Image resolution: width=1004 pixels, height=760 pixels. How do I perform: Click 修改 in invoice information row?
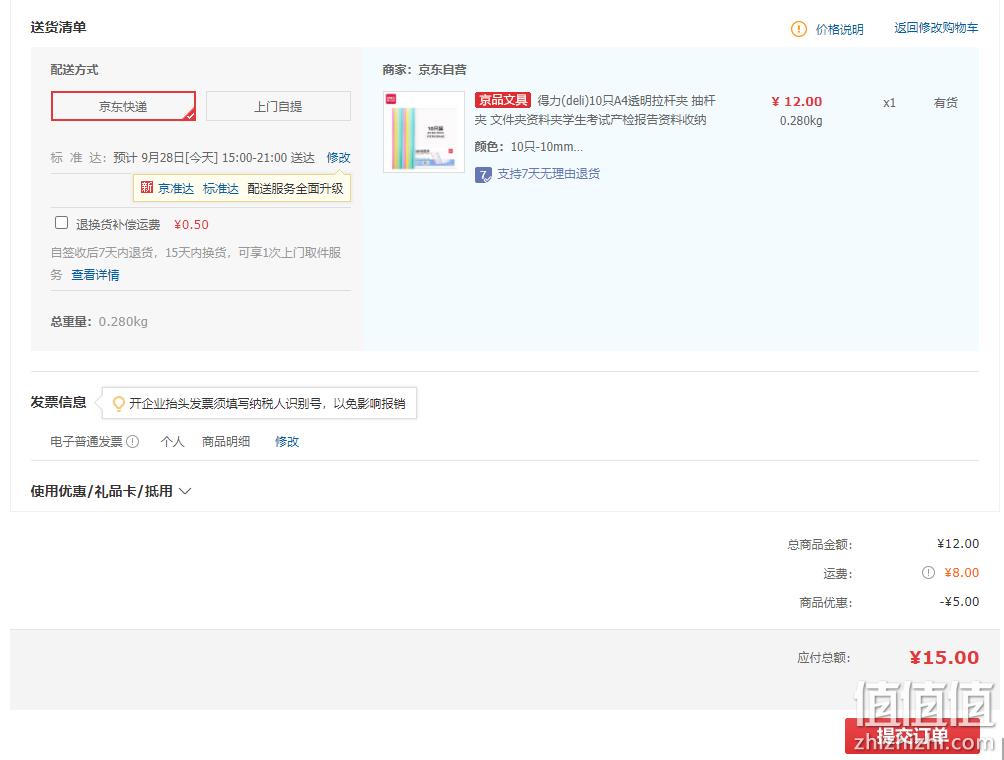[287, 441]
